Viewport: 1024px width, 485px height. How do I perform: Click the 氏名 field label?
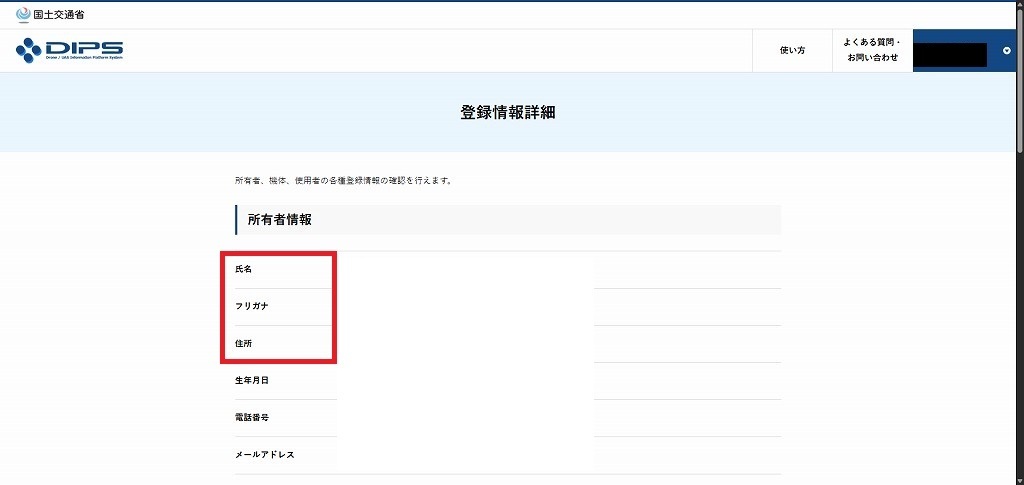pyautogui.click(x=244, y=270)
